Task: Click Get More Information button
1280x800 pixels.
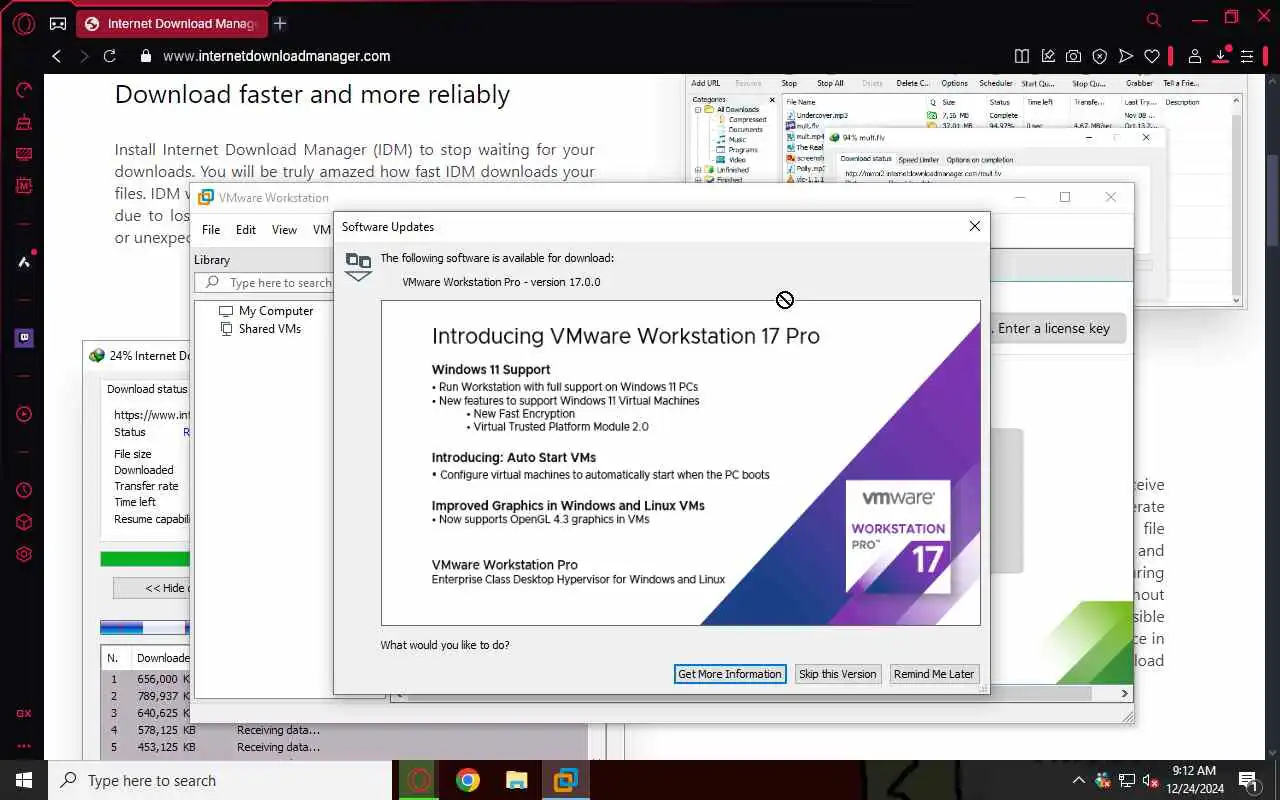Action: 730,674
